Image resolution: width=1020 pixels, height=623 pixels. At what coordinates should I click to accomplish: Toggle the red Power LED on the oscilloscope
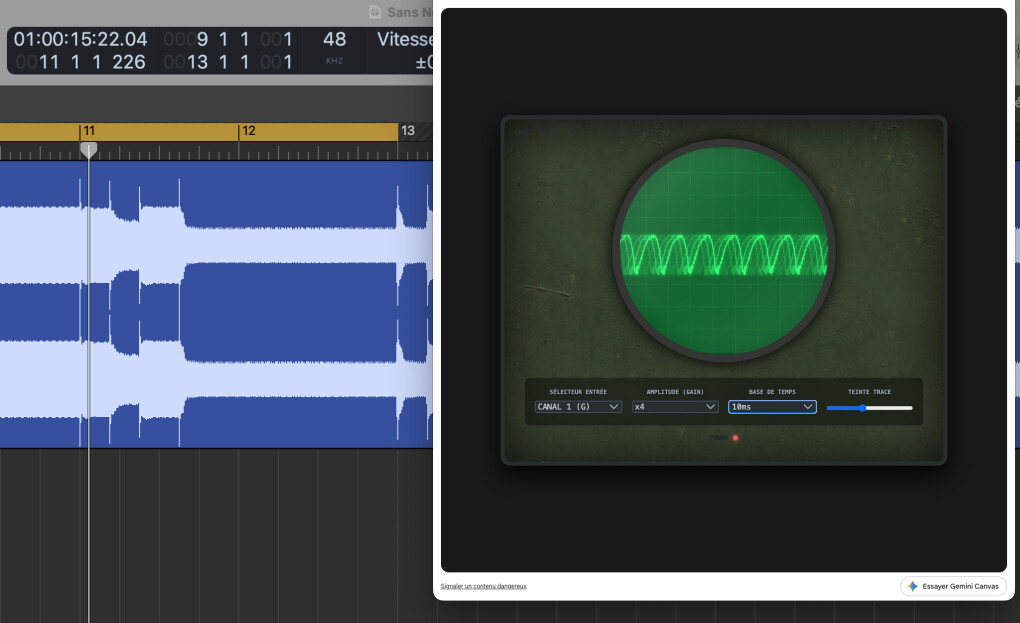point(735,438)
